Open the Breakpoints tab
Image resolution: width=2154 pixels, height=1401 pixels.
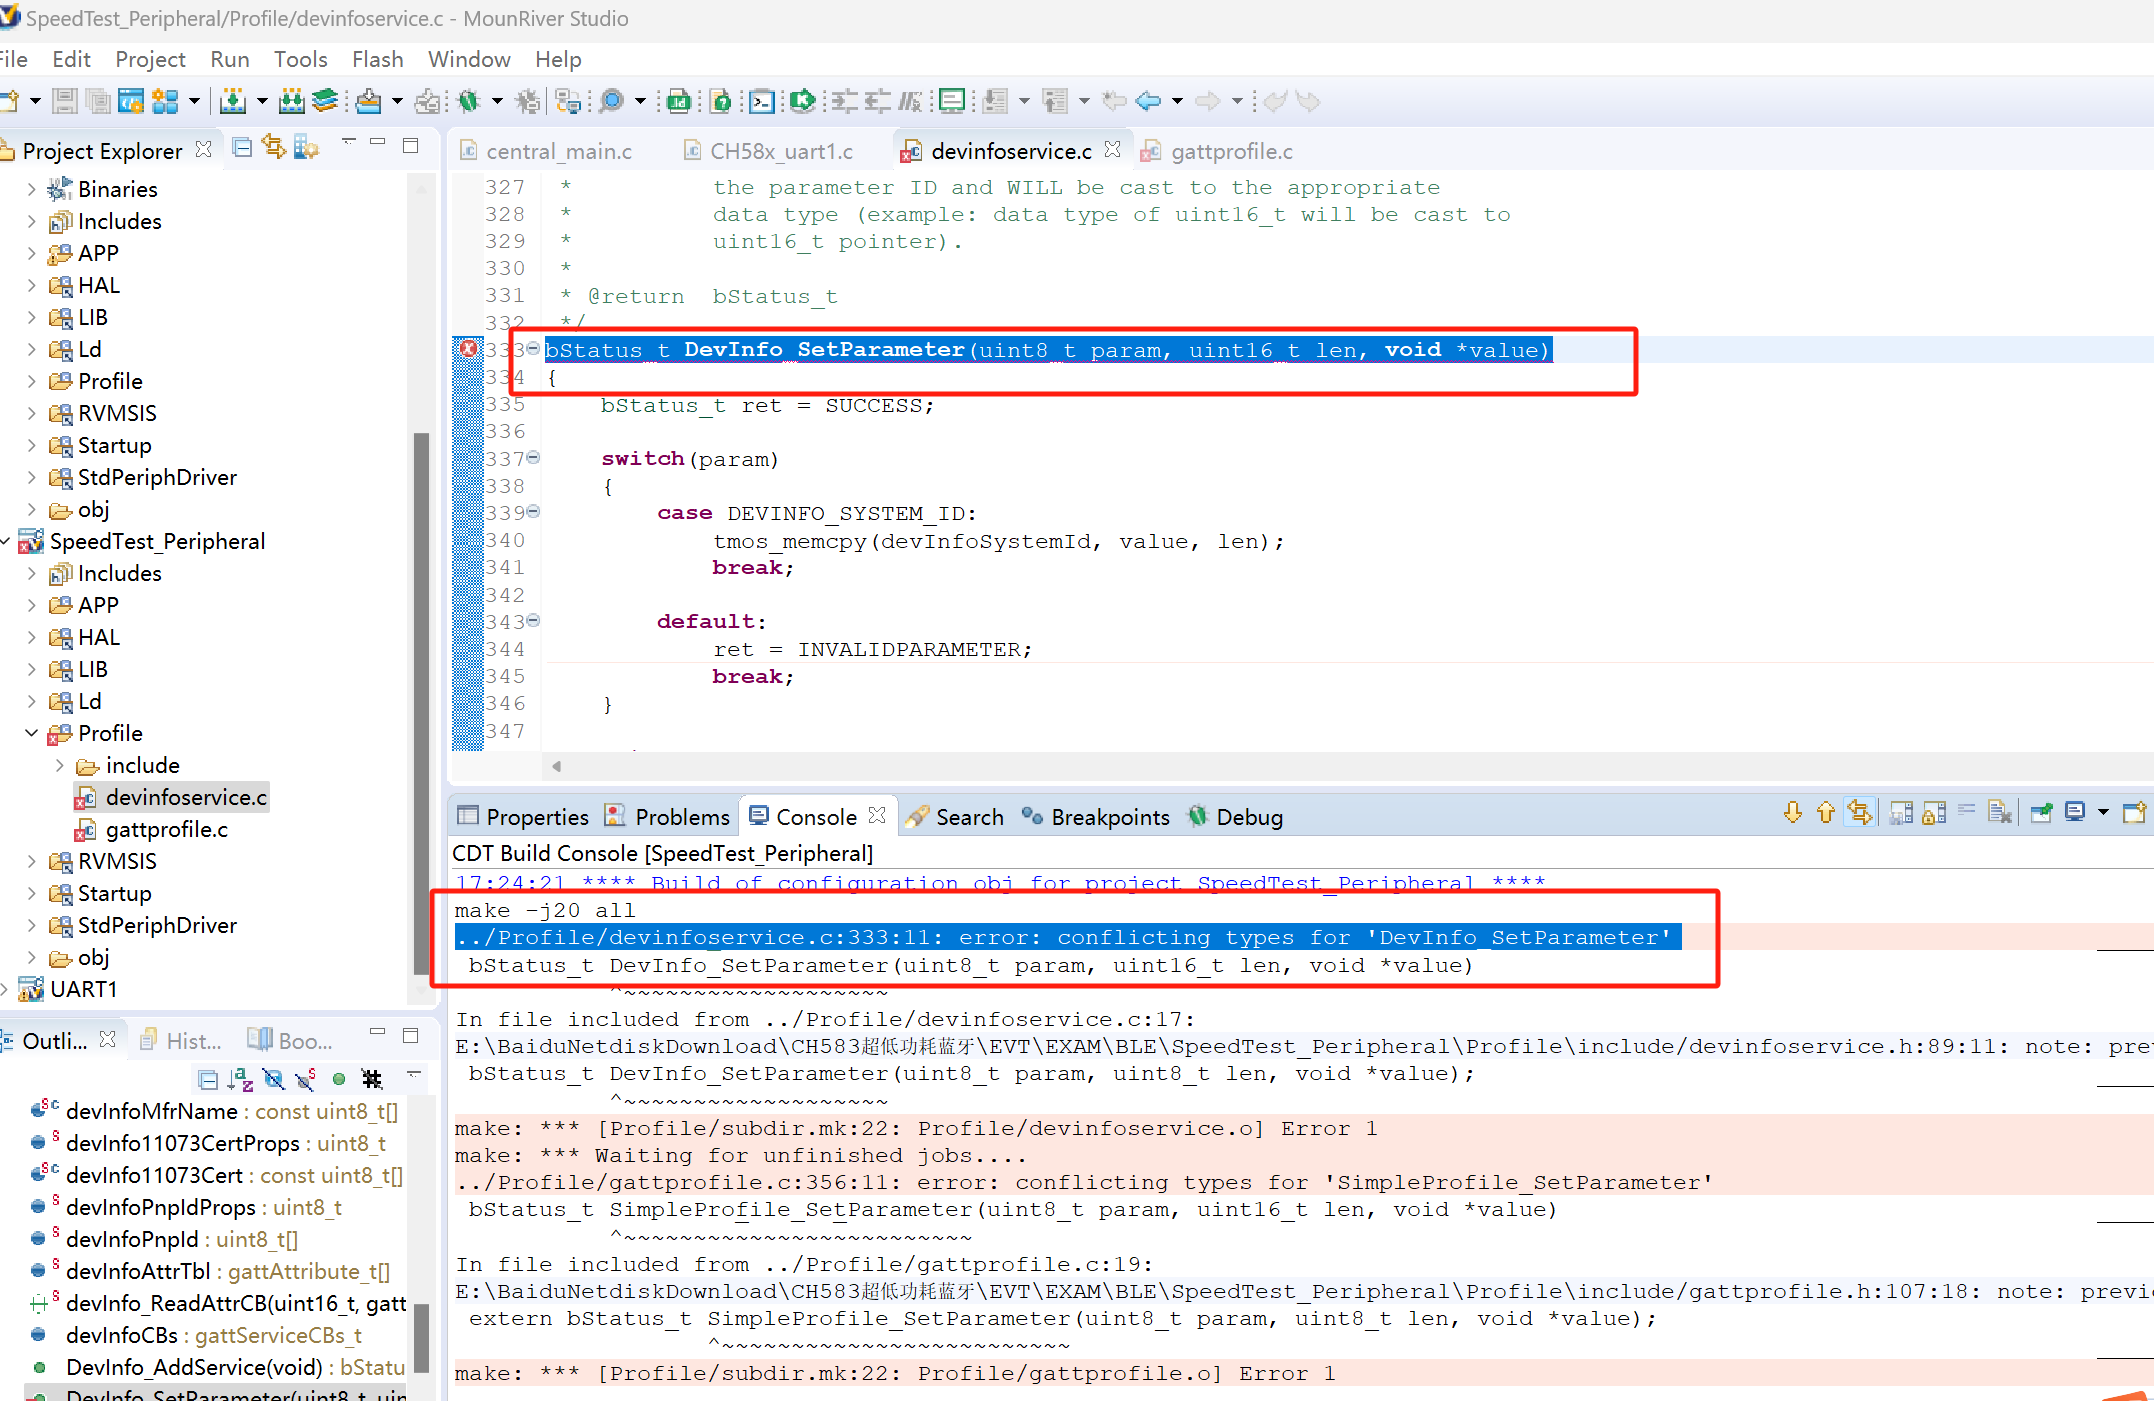pos(1096,817)
